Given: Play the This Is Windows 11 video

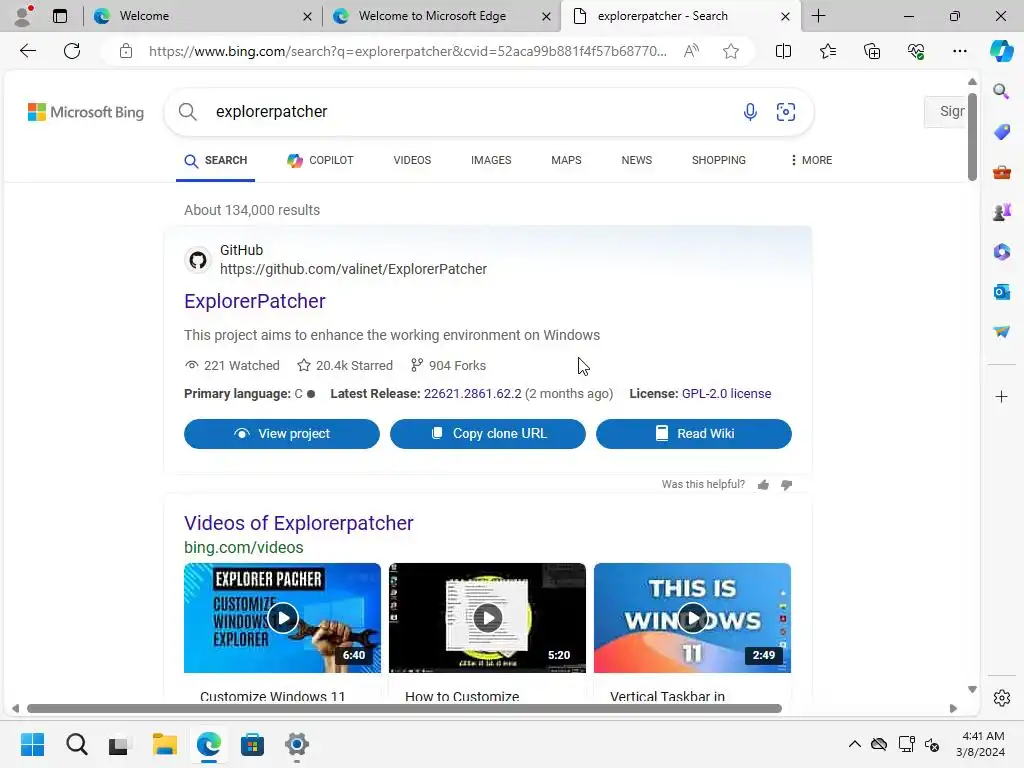Looking at the screenshot, I should tap(692, 618).
